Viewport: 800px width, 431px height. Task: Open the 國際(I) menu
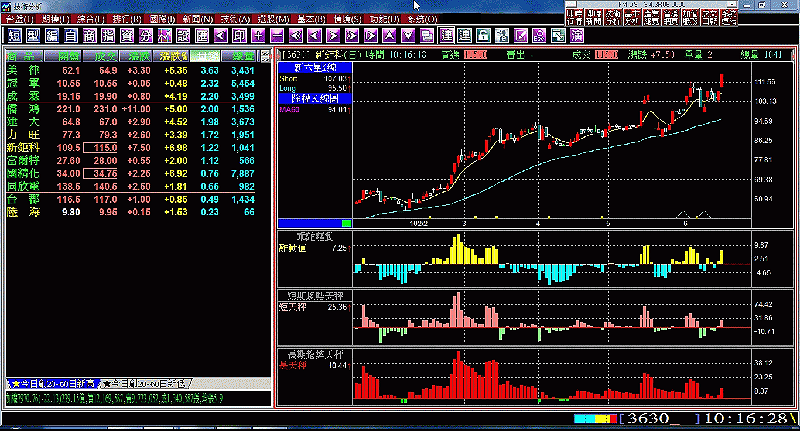point(162,19)
